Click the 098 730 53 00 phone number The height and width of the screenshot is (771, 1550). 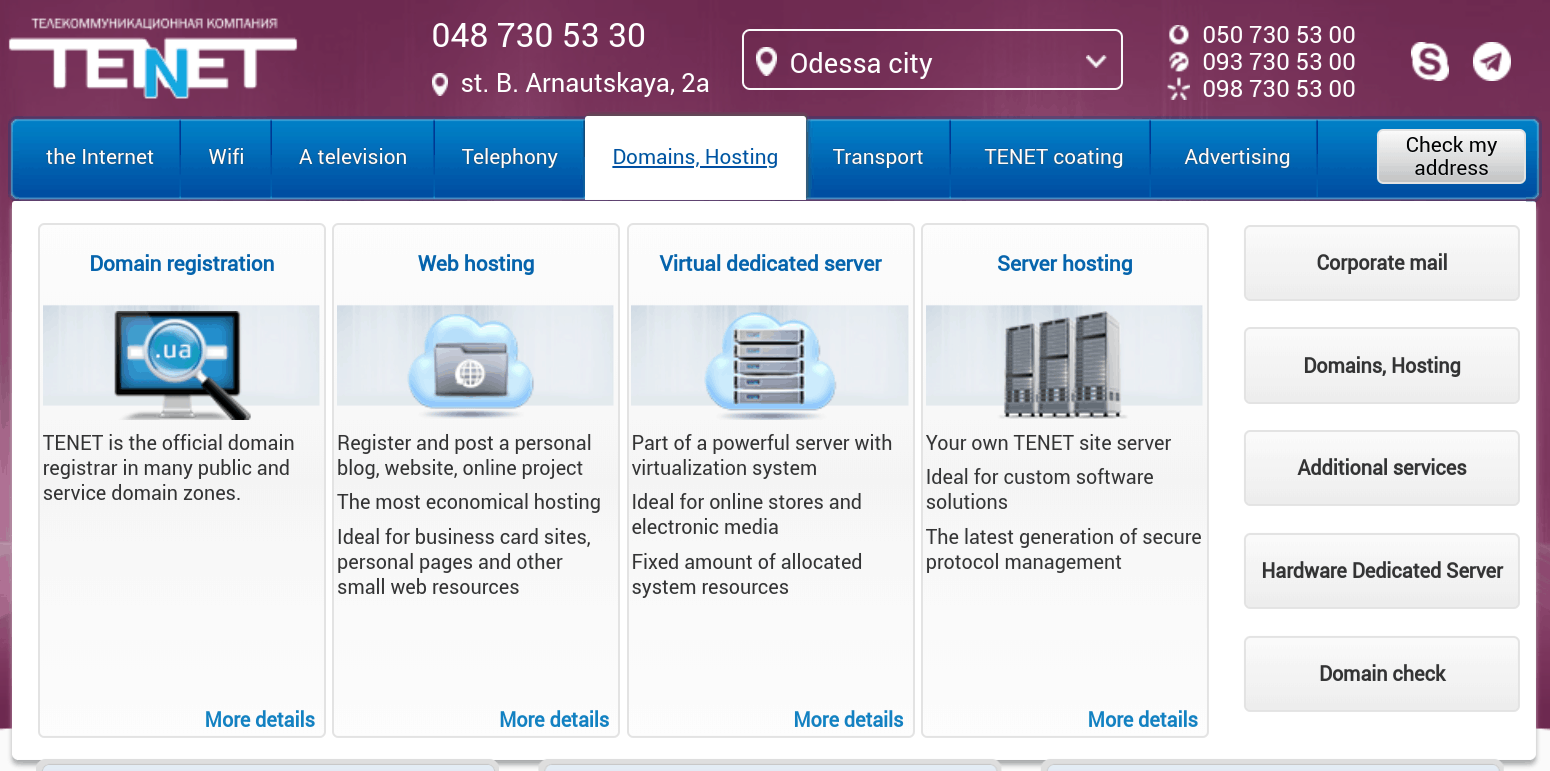pyautogui.click(x=1279, y=89)
